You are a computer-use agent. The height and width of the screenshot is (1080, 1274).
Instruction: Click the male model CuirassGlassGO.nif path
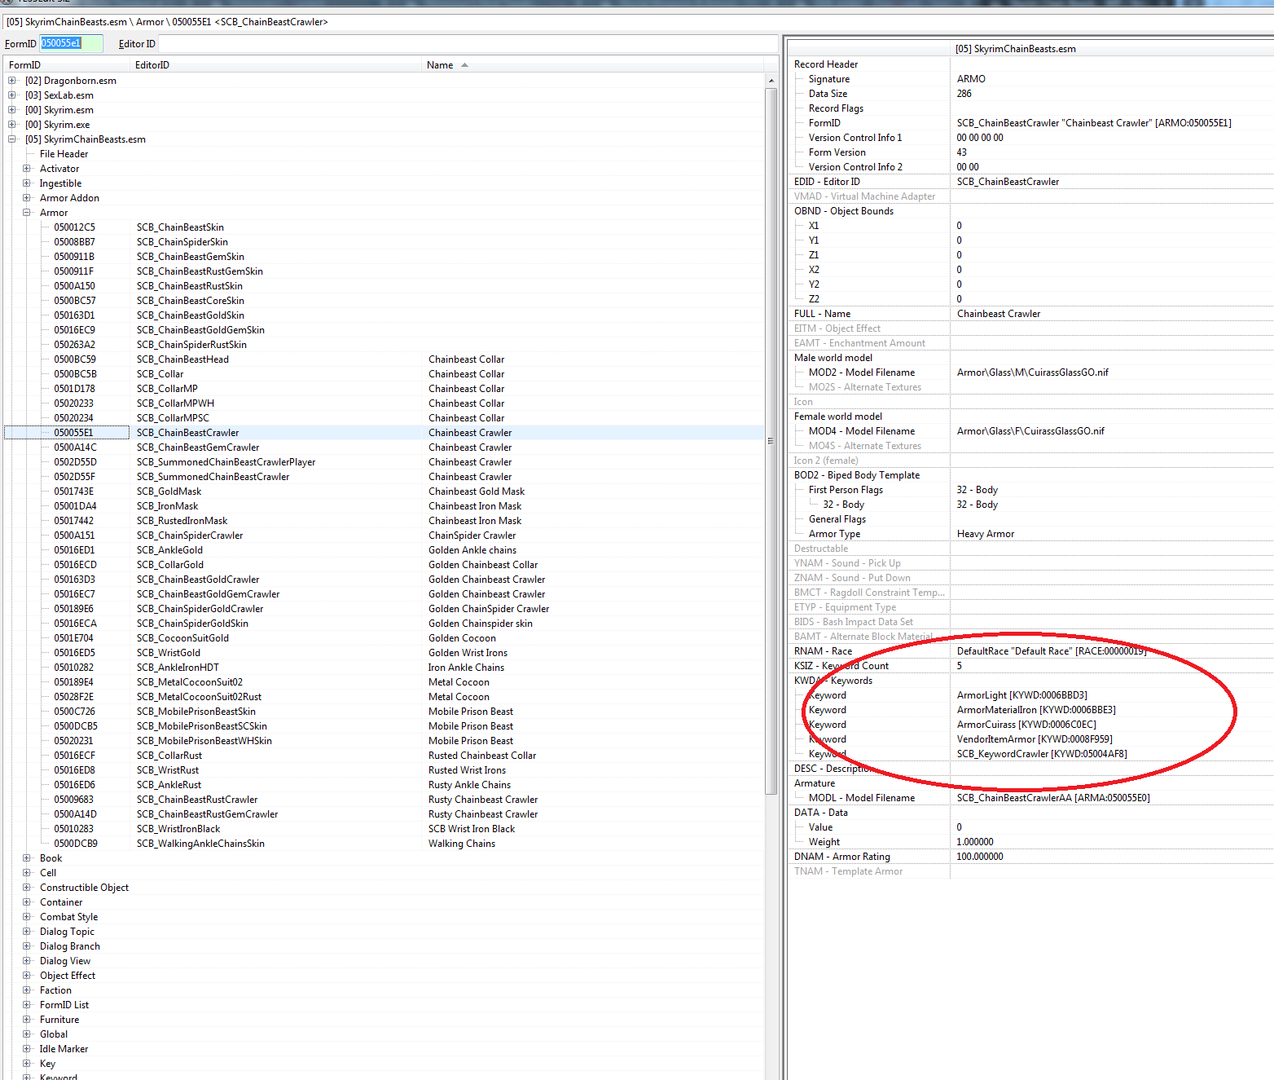[1032, 373]
